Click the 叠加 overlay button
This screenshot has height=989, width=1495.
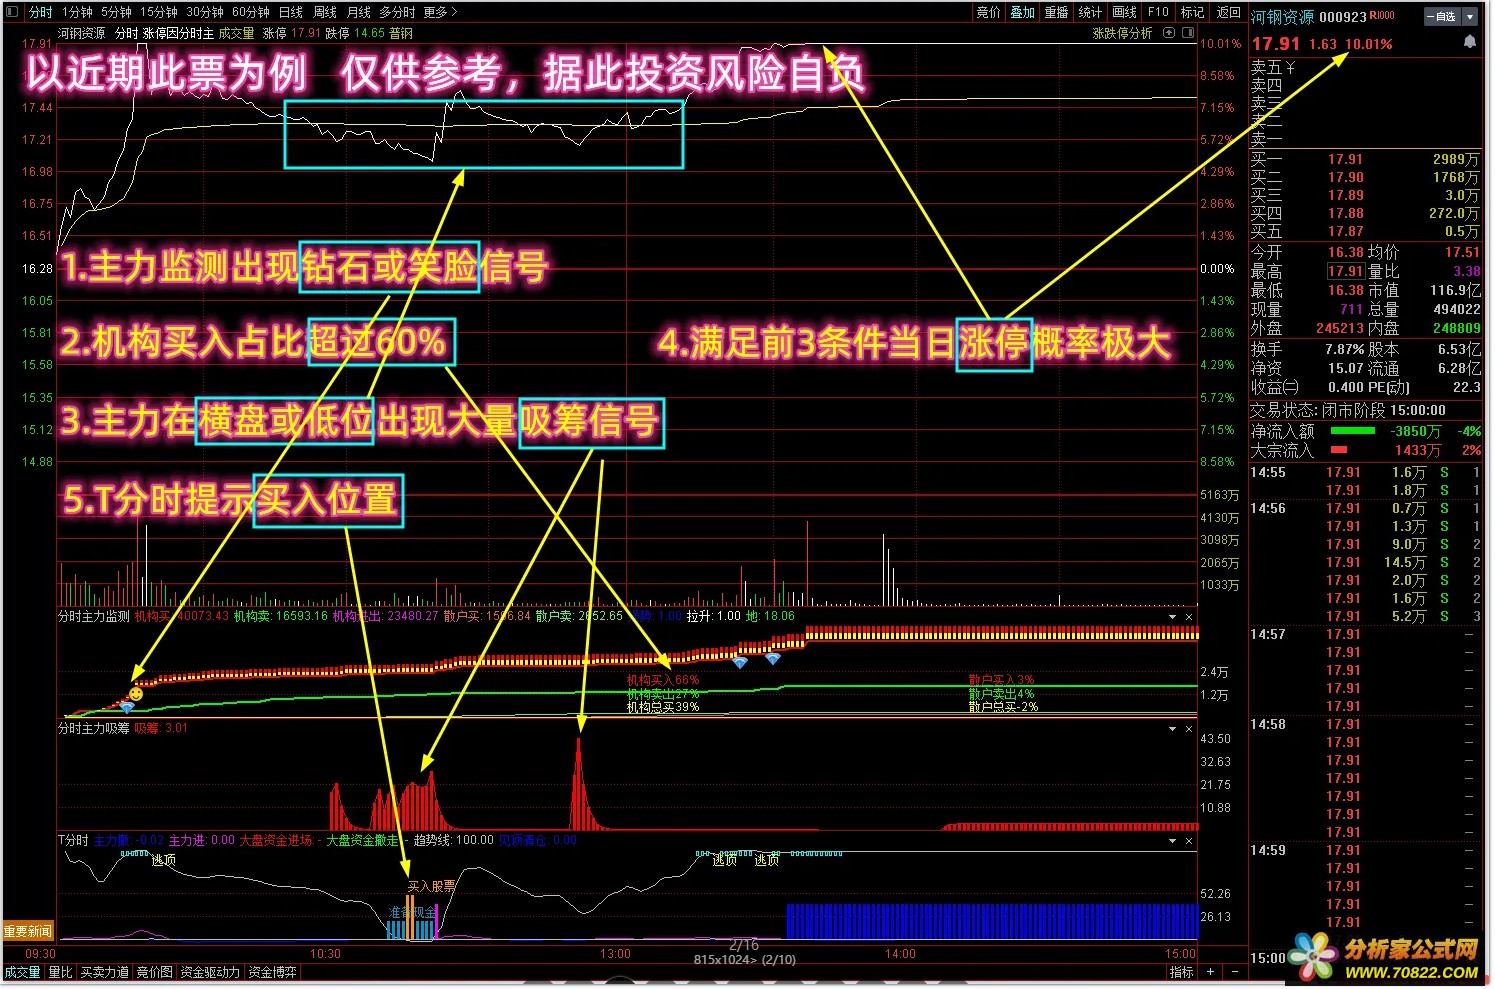point(1022,12)
